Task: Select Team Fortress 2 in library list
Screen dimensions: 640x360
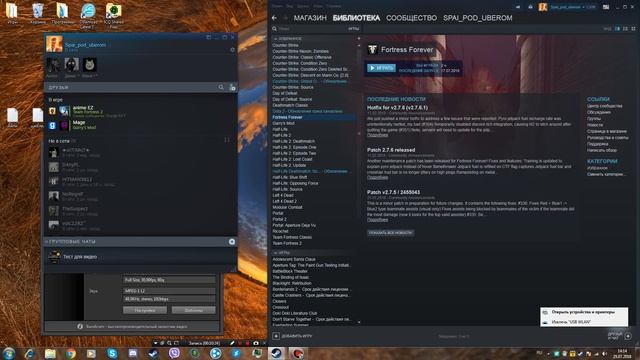Action: pyautogui.click(x=287, y=243)
